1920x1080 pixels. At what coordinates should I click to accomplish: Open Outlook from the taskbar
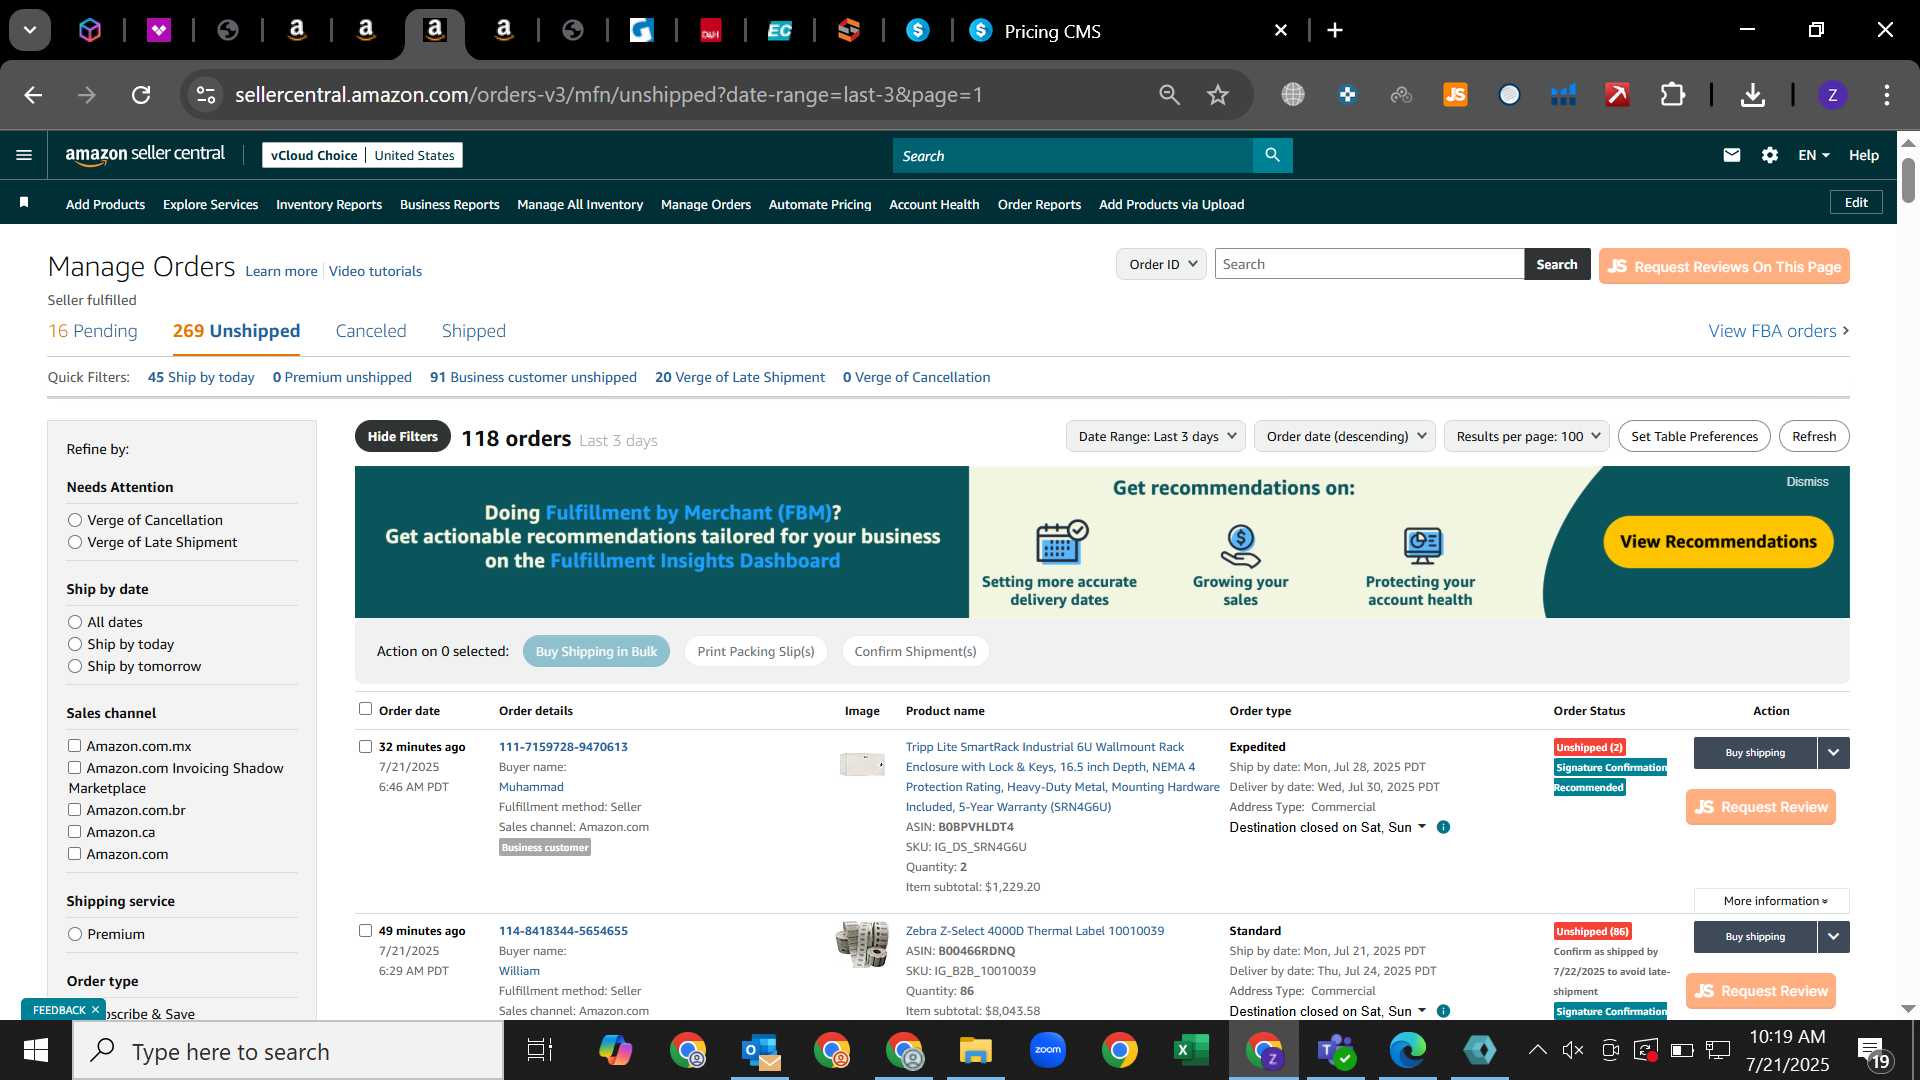[x=761, y=1051]
